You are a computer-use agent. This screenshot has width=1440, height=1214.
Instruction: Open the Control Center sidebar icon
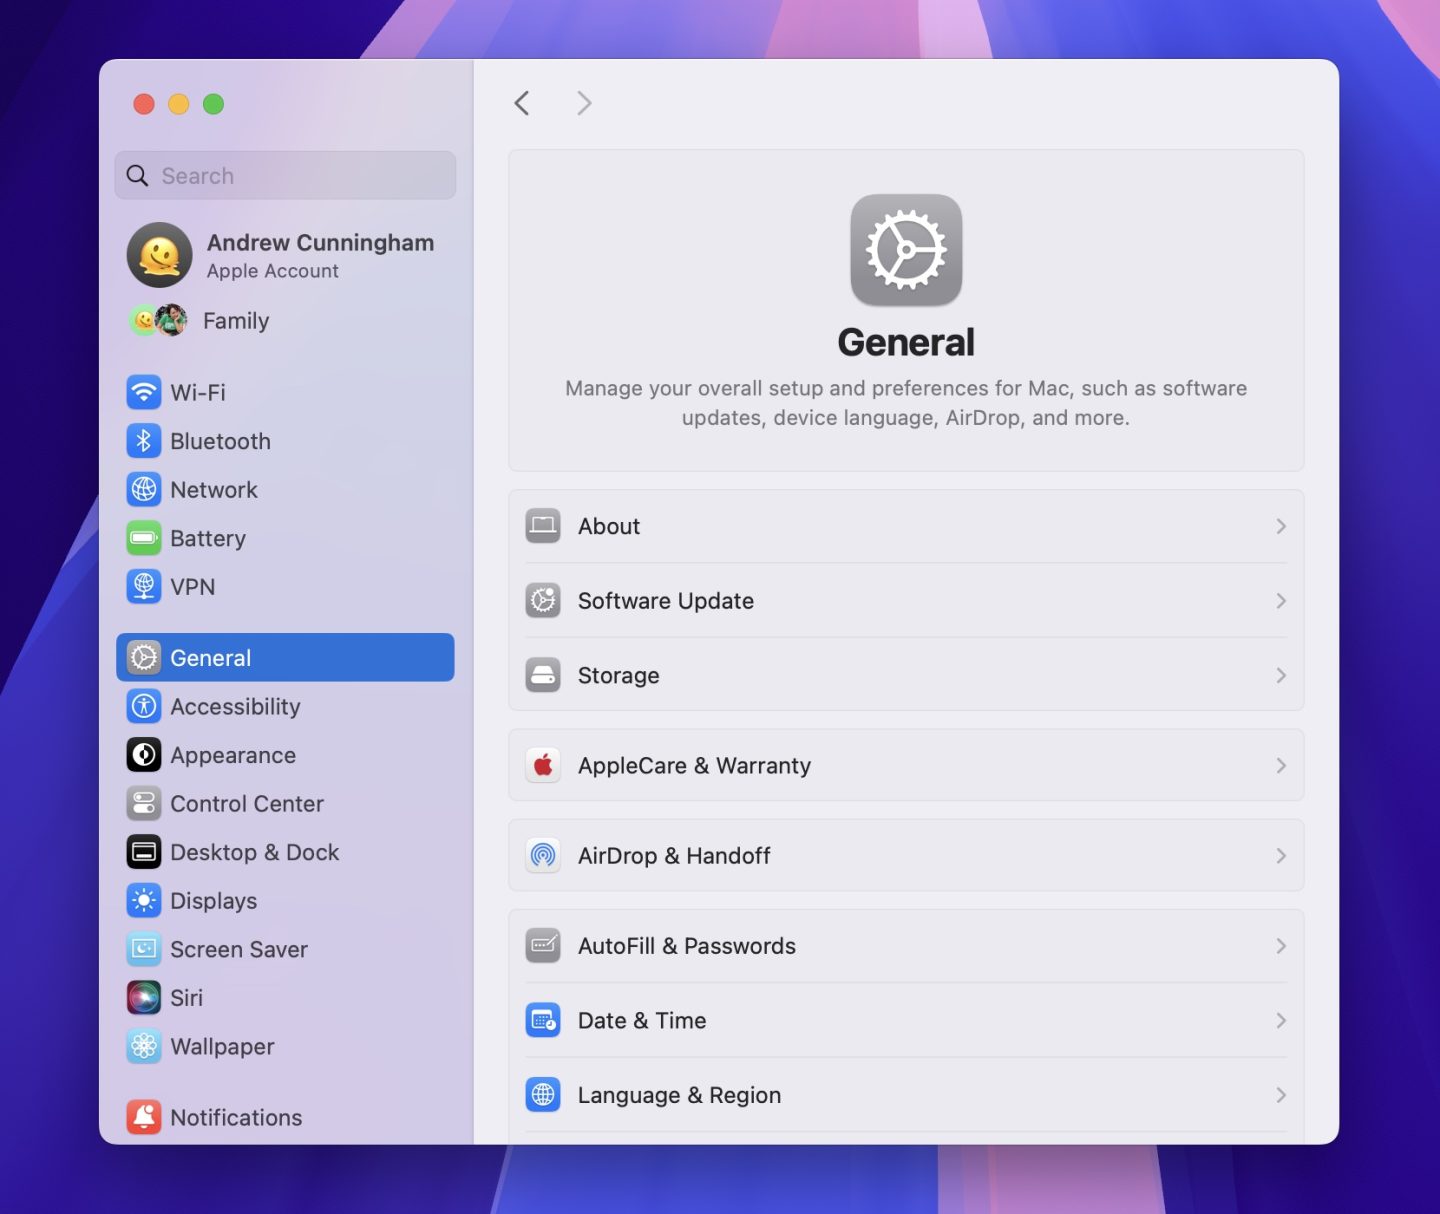click(144, 804)
